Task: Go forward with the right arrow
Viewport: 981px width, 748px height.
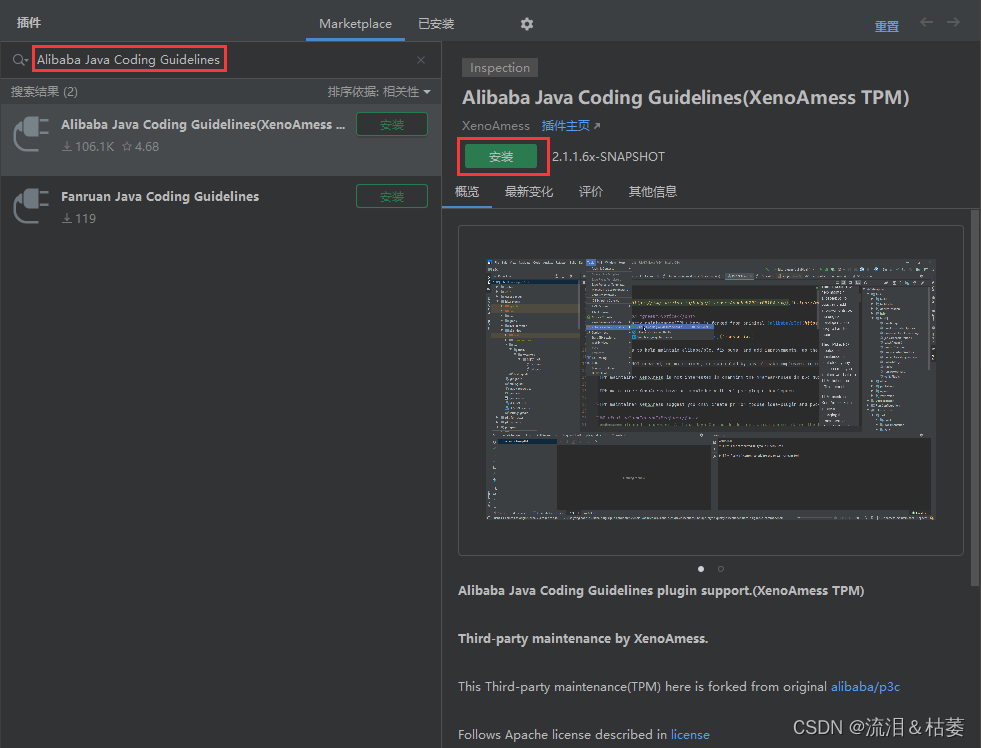Action: click(953, 23)
